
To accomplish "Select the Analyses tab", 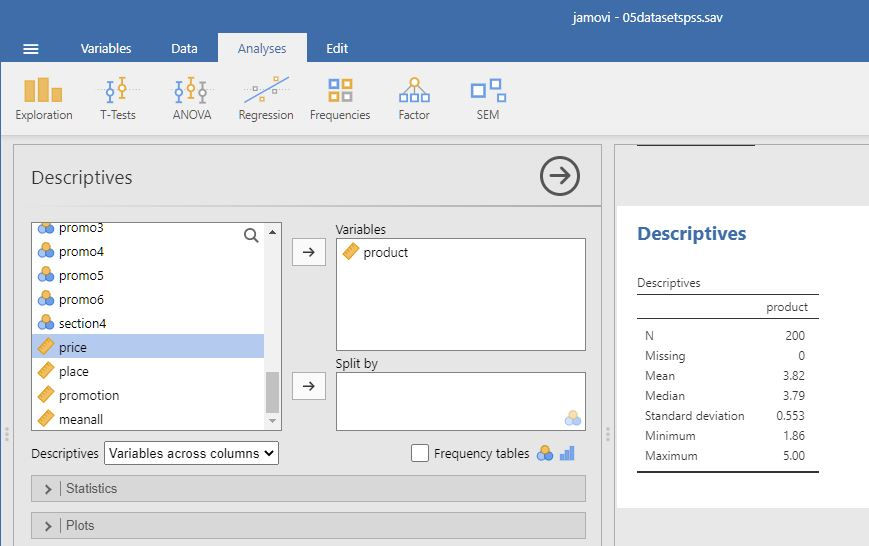I will [262, 48].
